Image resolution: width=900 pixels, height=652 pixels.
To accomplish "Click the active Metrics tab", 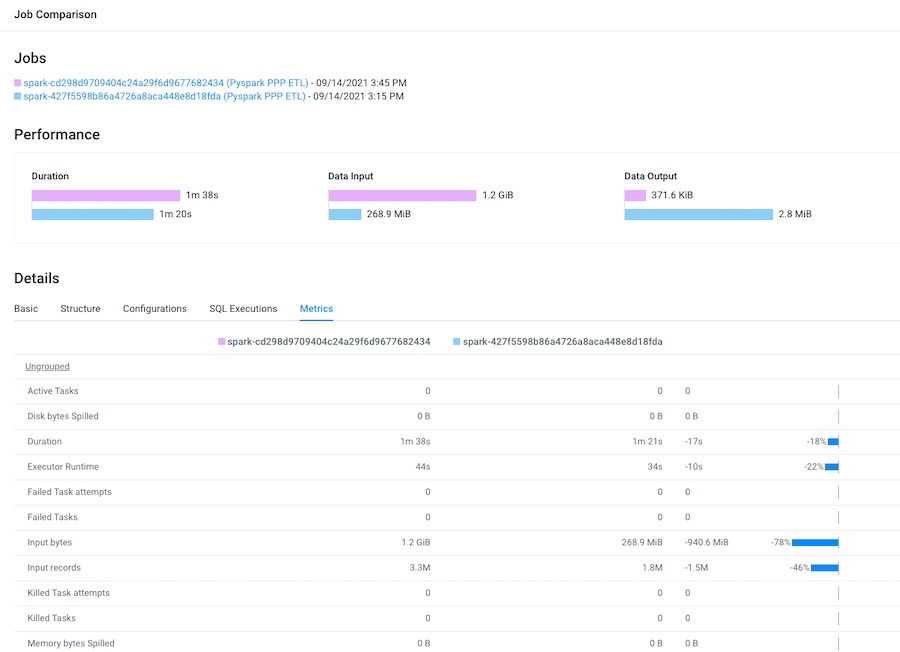I will pyautogui.click(x=316, y=309).
